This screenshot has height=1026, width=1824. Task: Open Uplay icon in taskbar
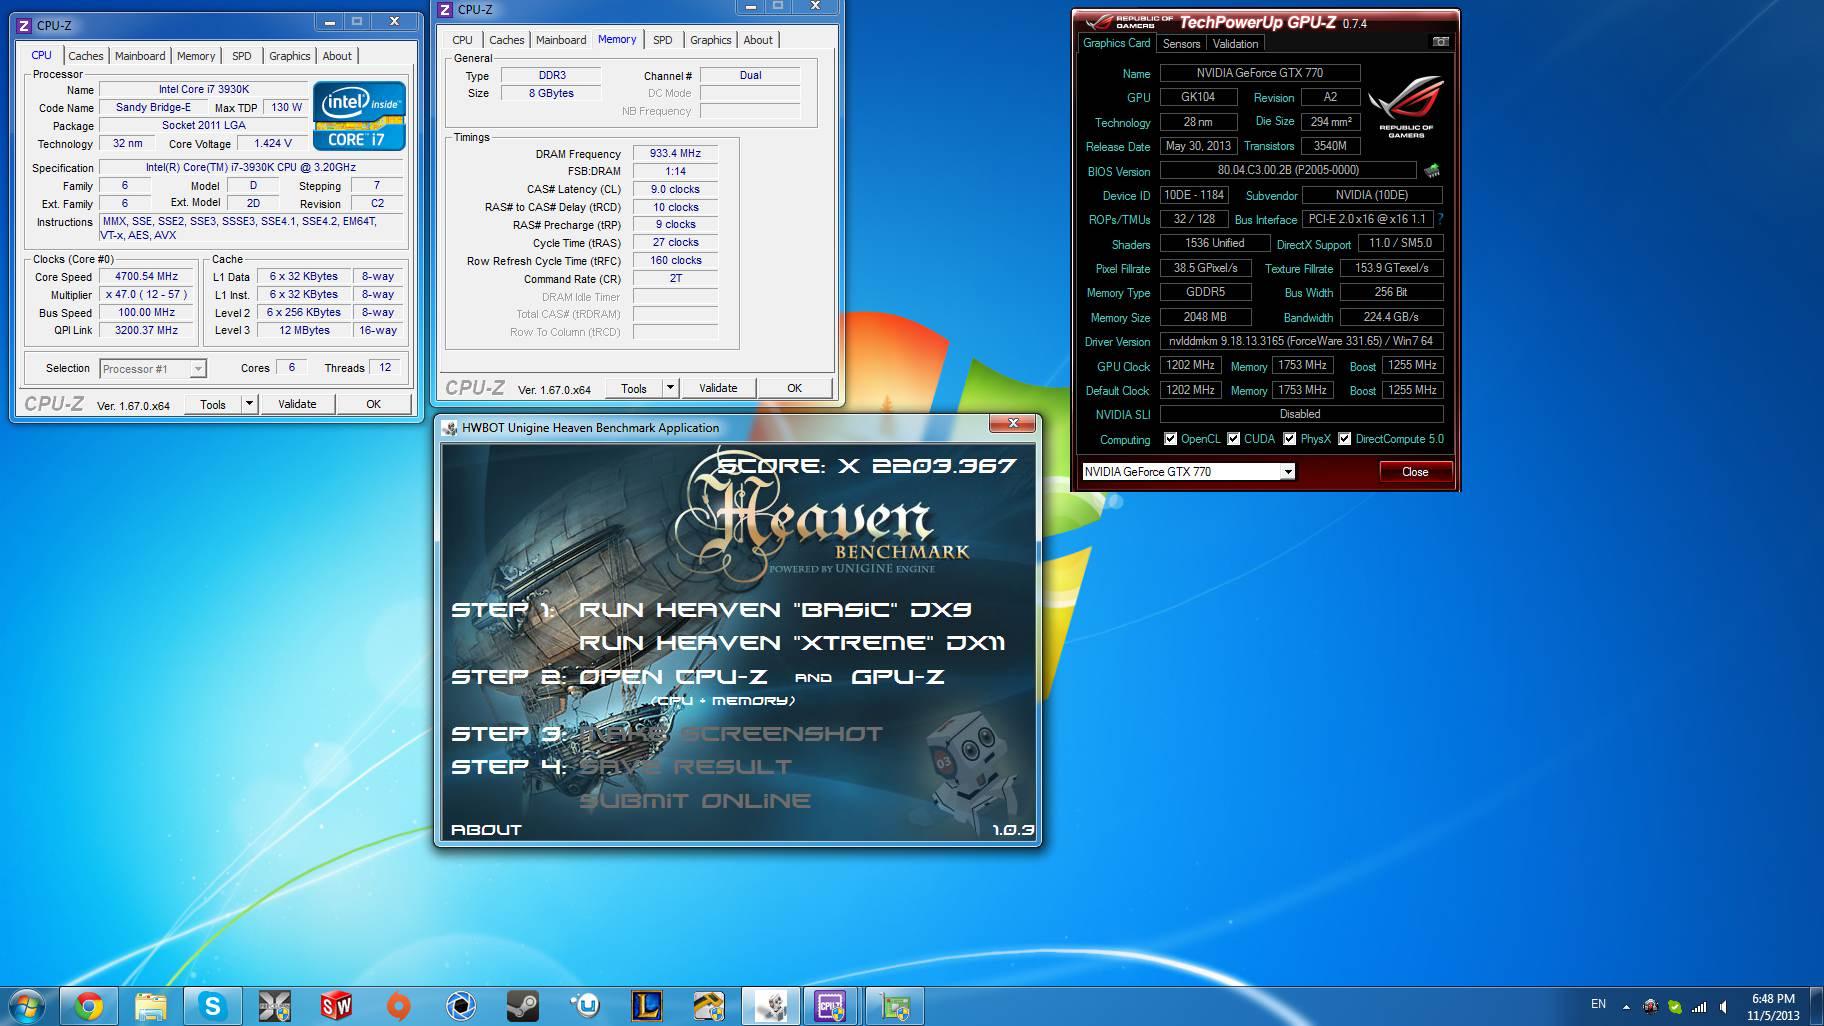pos(584,1005)
